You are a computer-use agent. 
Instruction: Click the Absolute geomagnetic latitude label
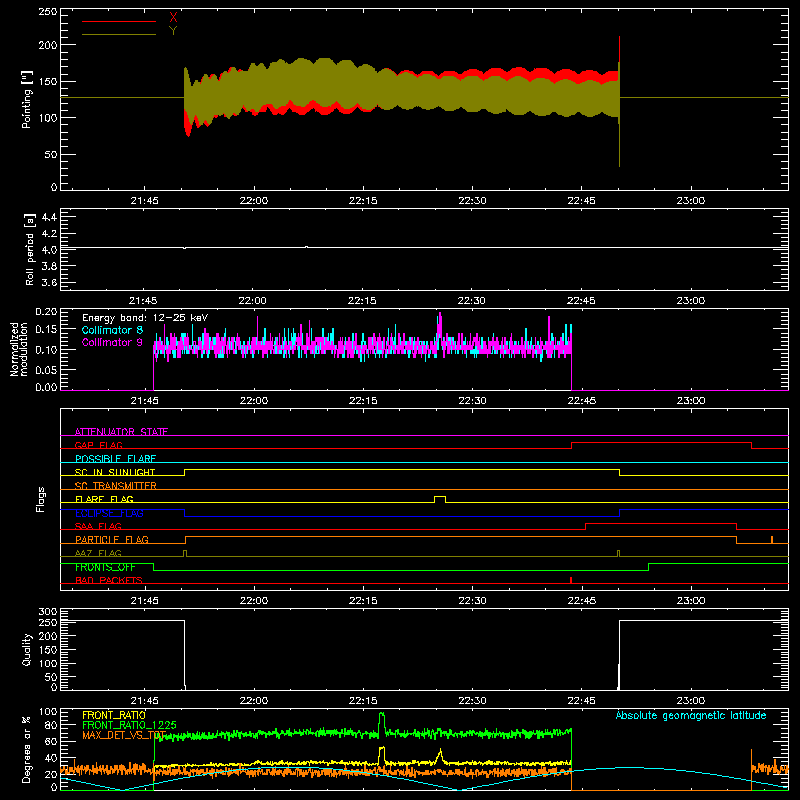click(x=691, y=715)
